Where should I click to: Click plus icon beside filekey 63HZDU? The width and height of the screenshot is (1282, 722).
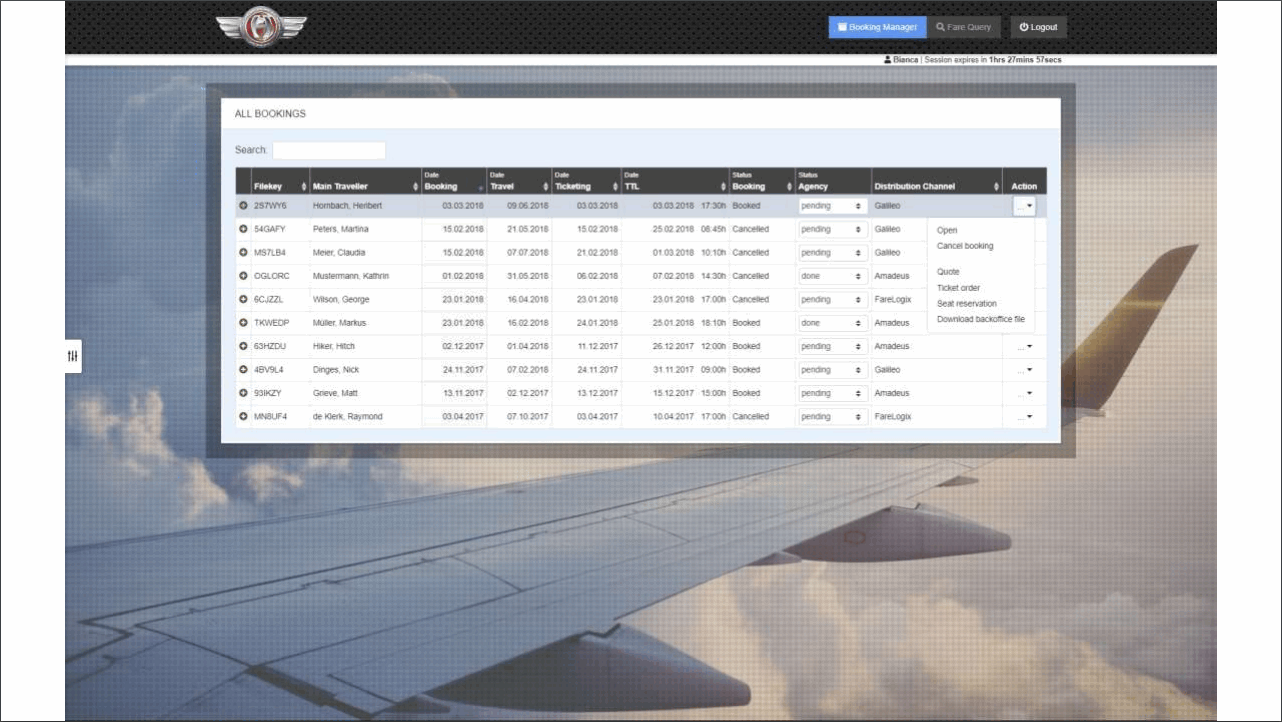point(243,346)
